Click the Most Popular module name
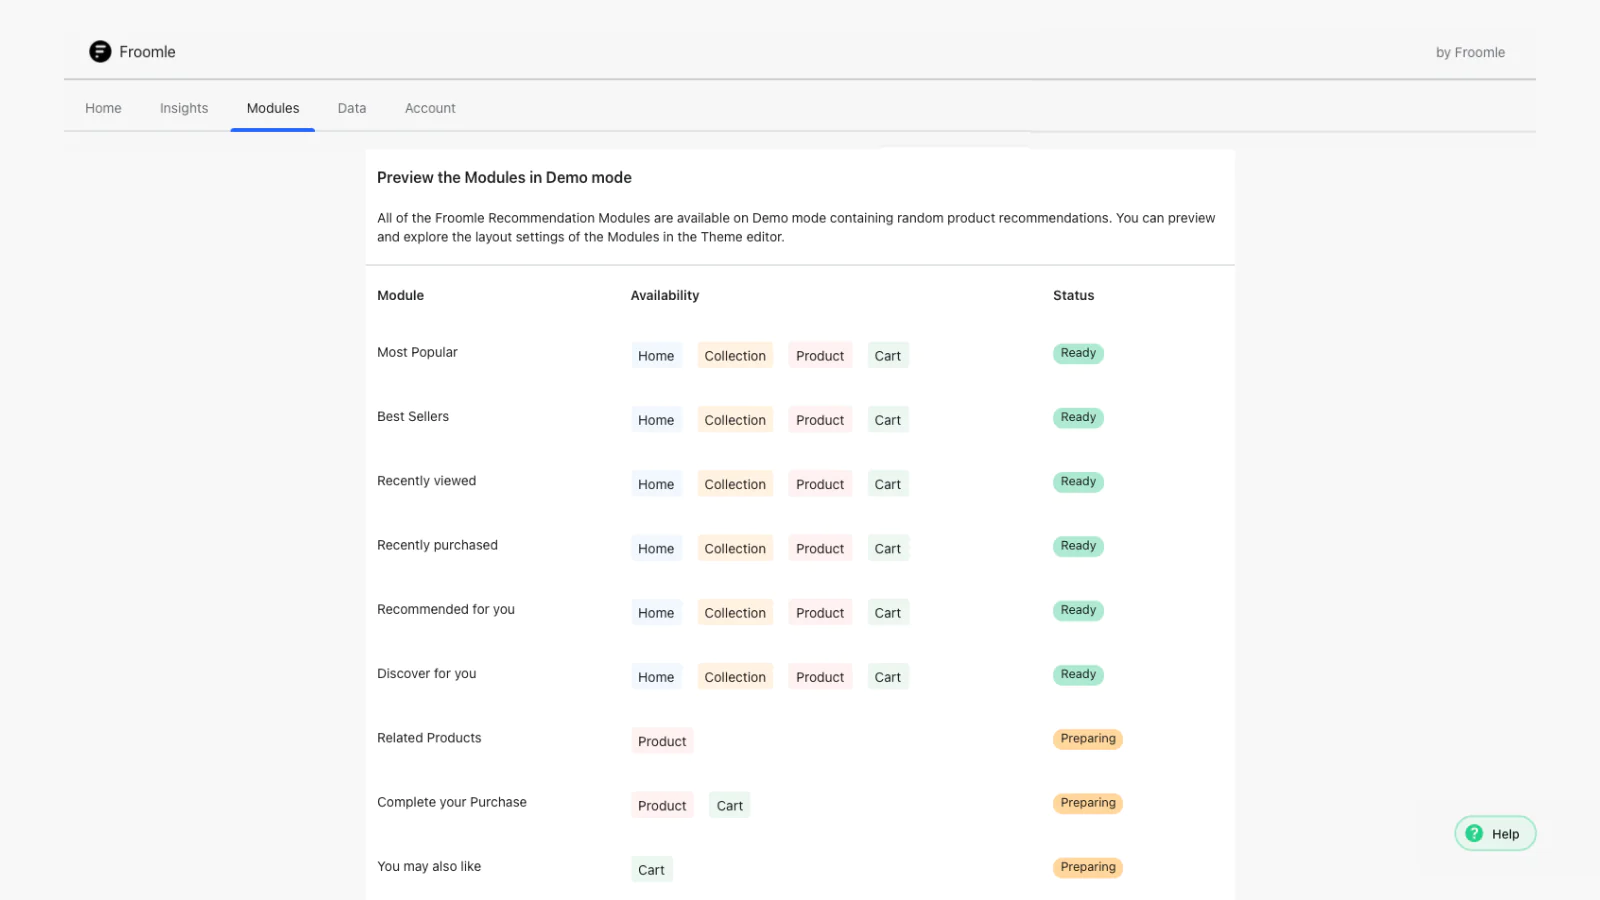This screenshot has width=1600, height=900. [417, 352]
